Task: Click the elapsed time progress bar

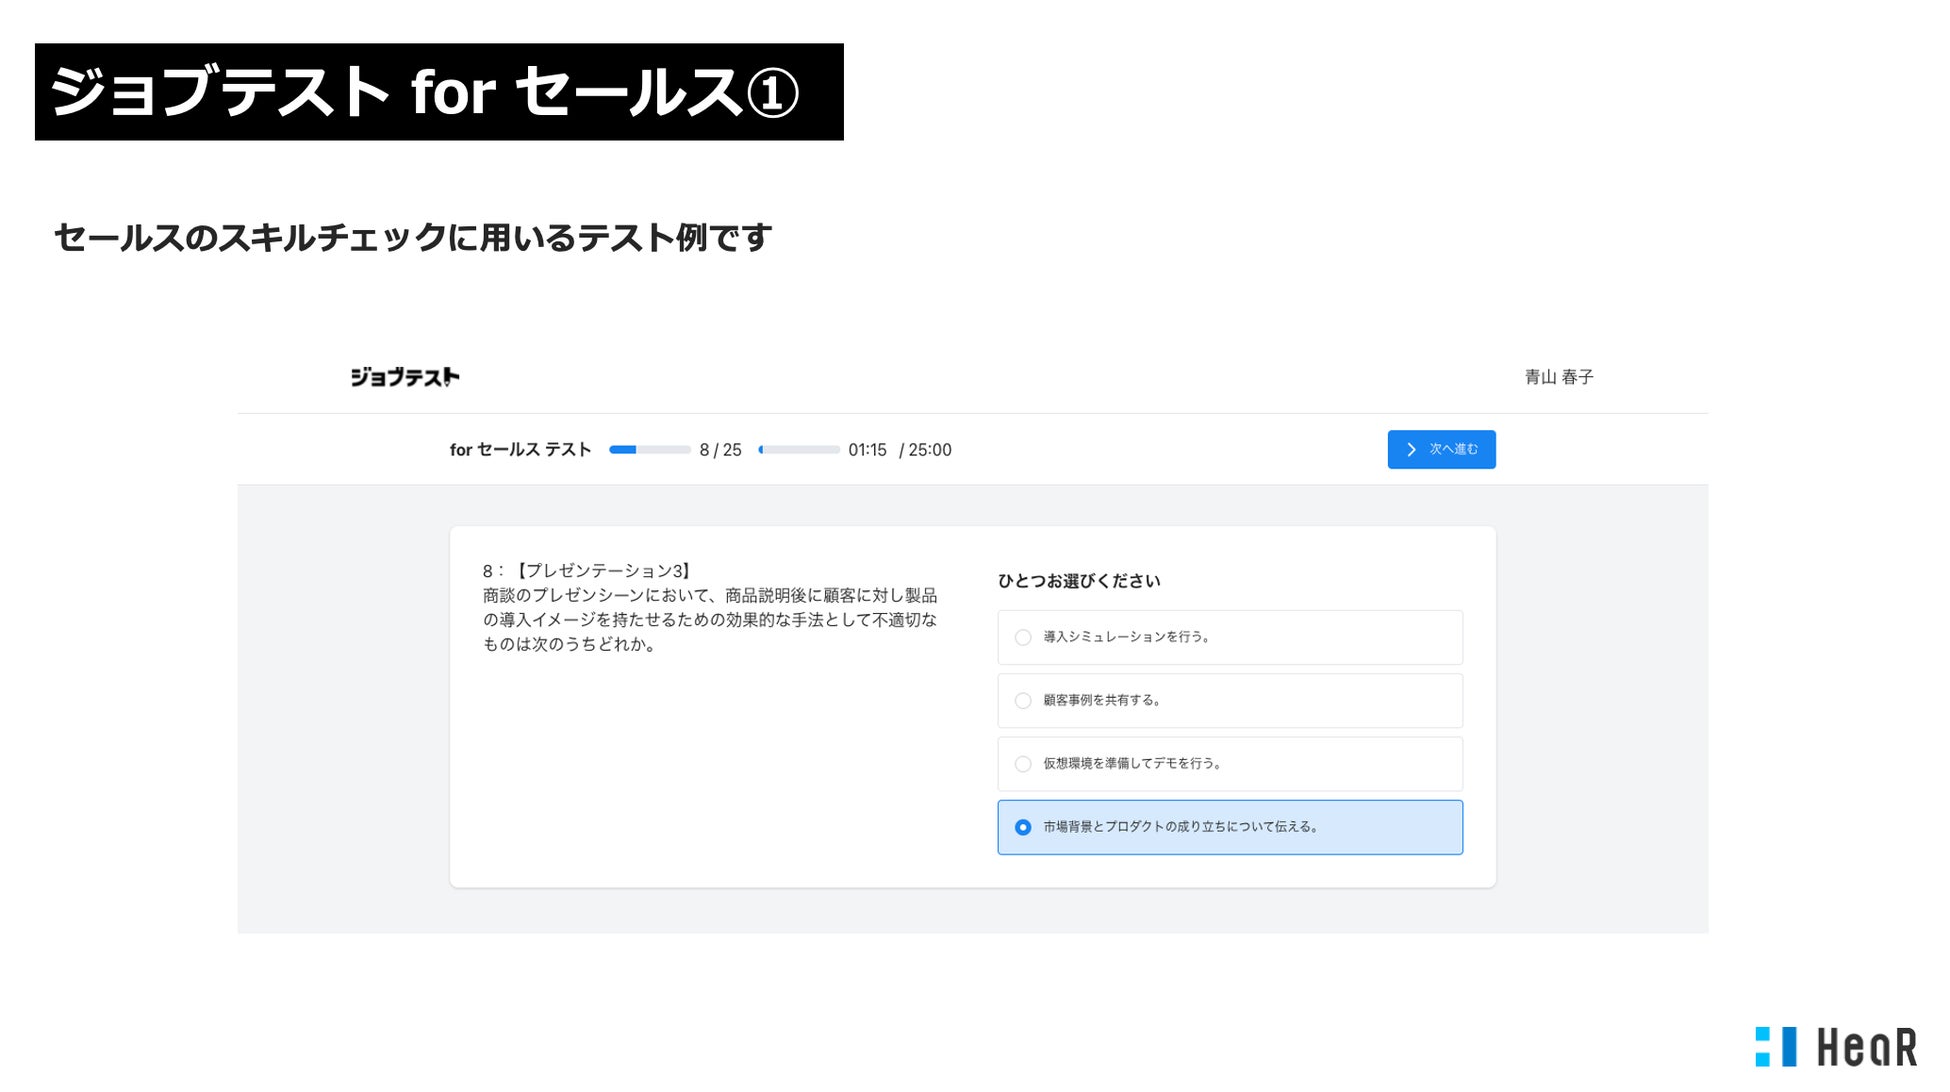Action: [798, 450]
